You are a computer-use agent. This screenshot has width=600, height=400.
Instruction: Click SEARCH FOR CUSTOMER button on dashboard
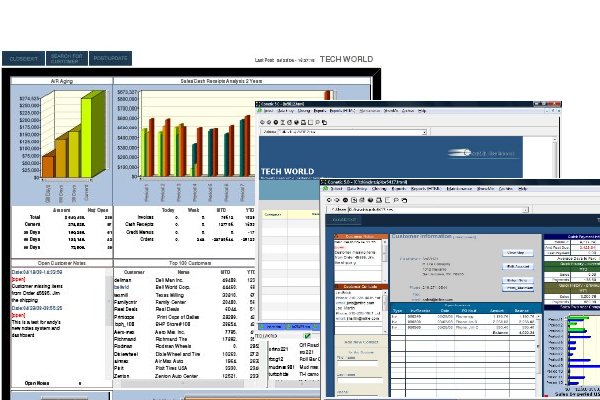pyautogui.click(x=67, y=59)
